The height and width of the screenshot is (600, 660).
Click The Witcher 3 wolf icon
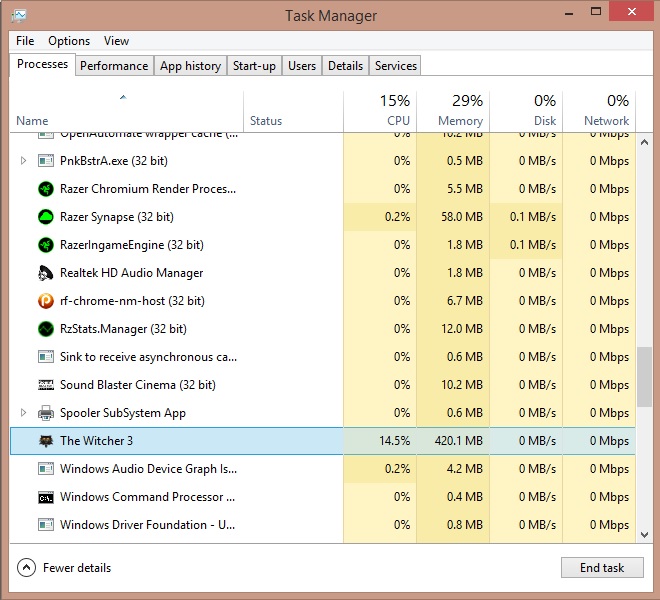tap(46, 441)
